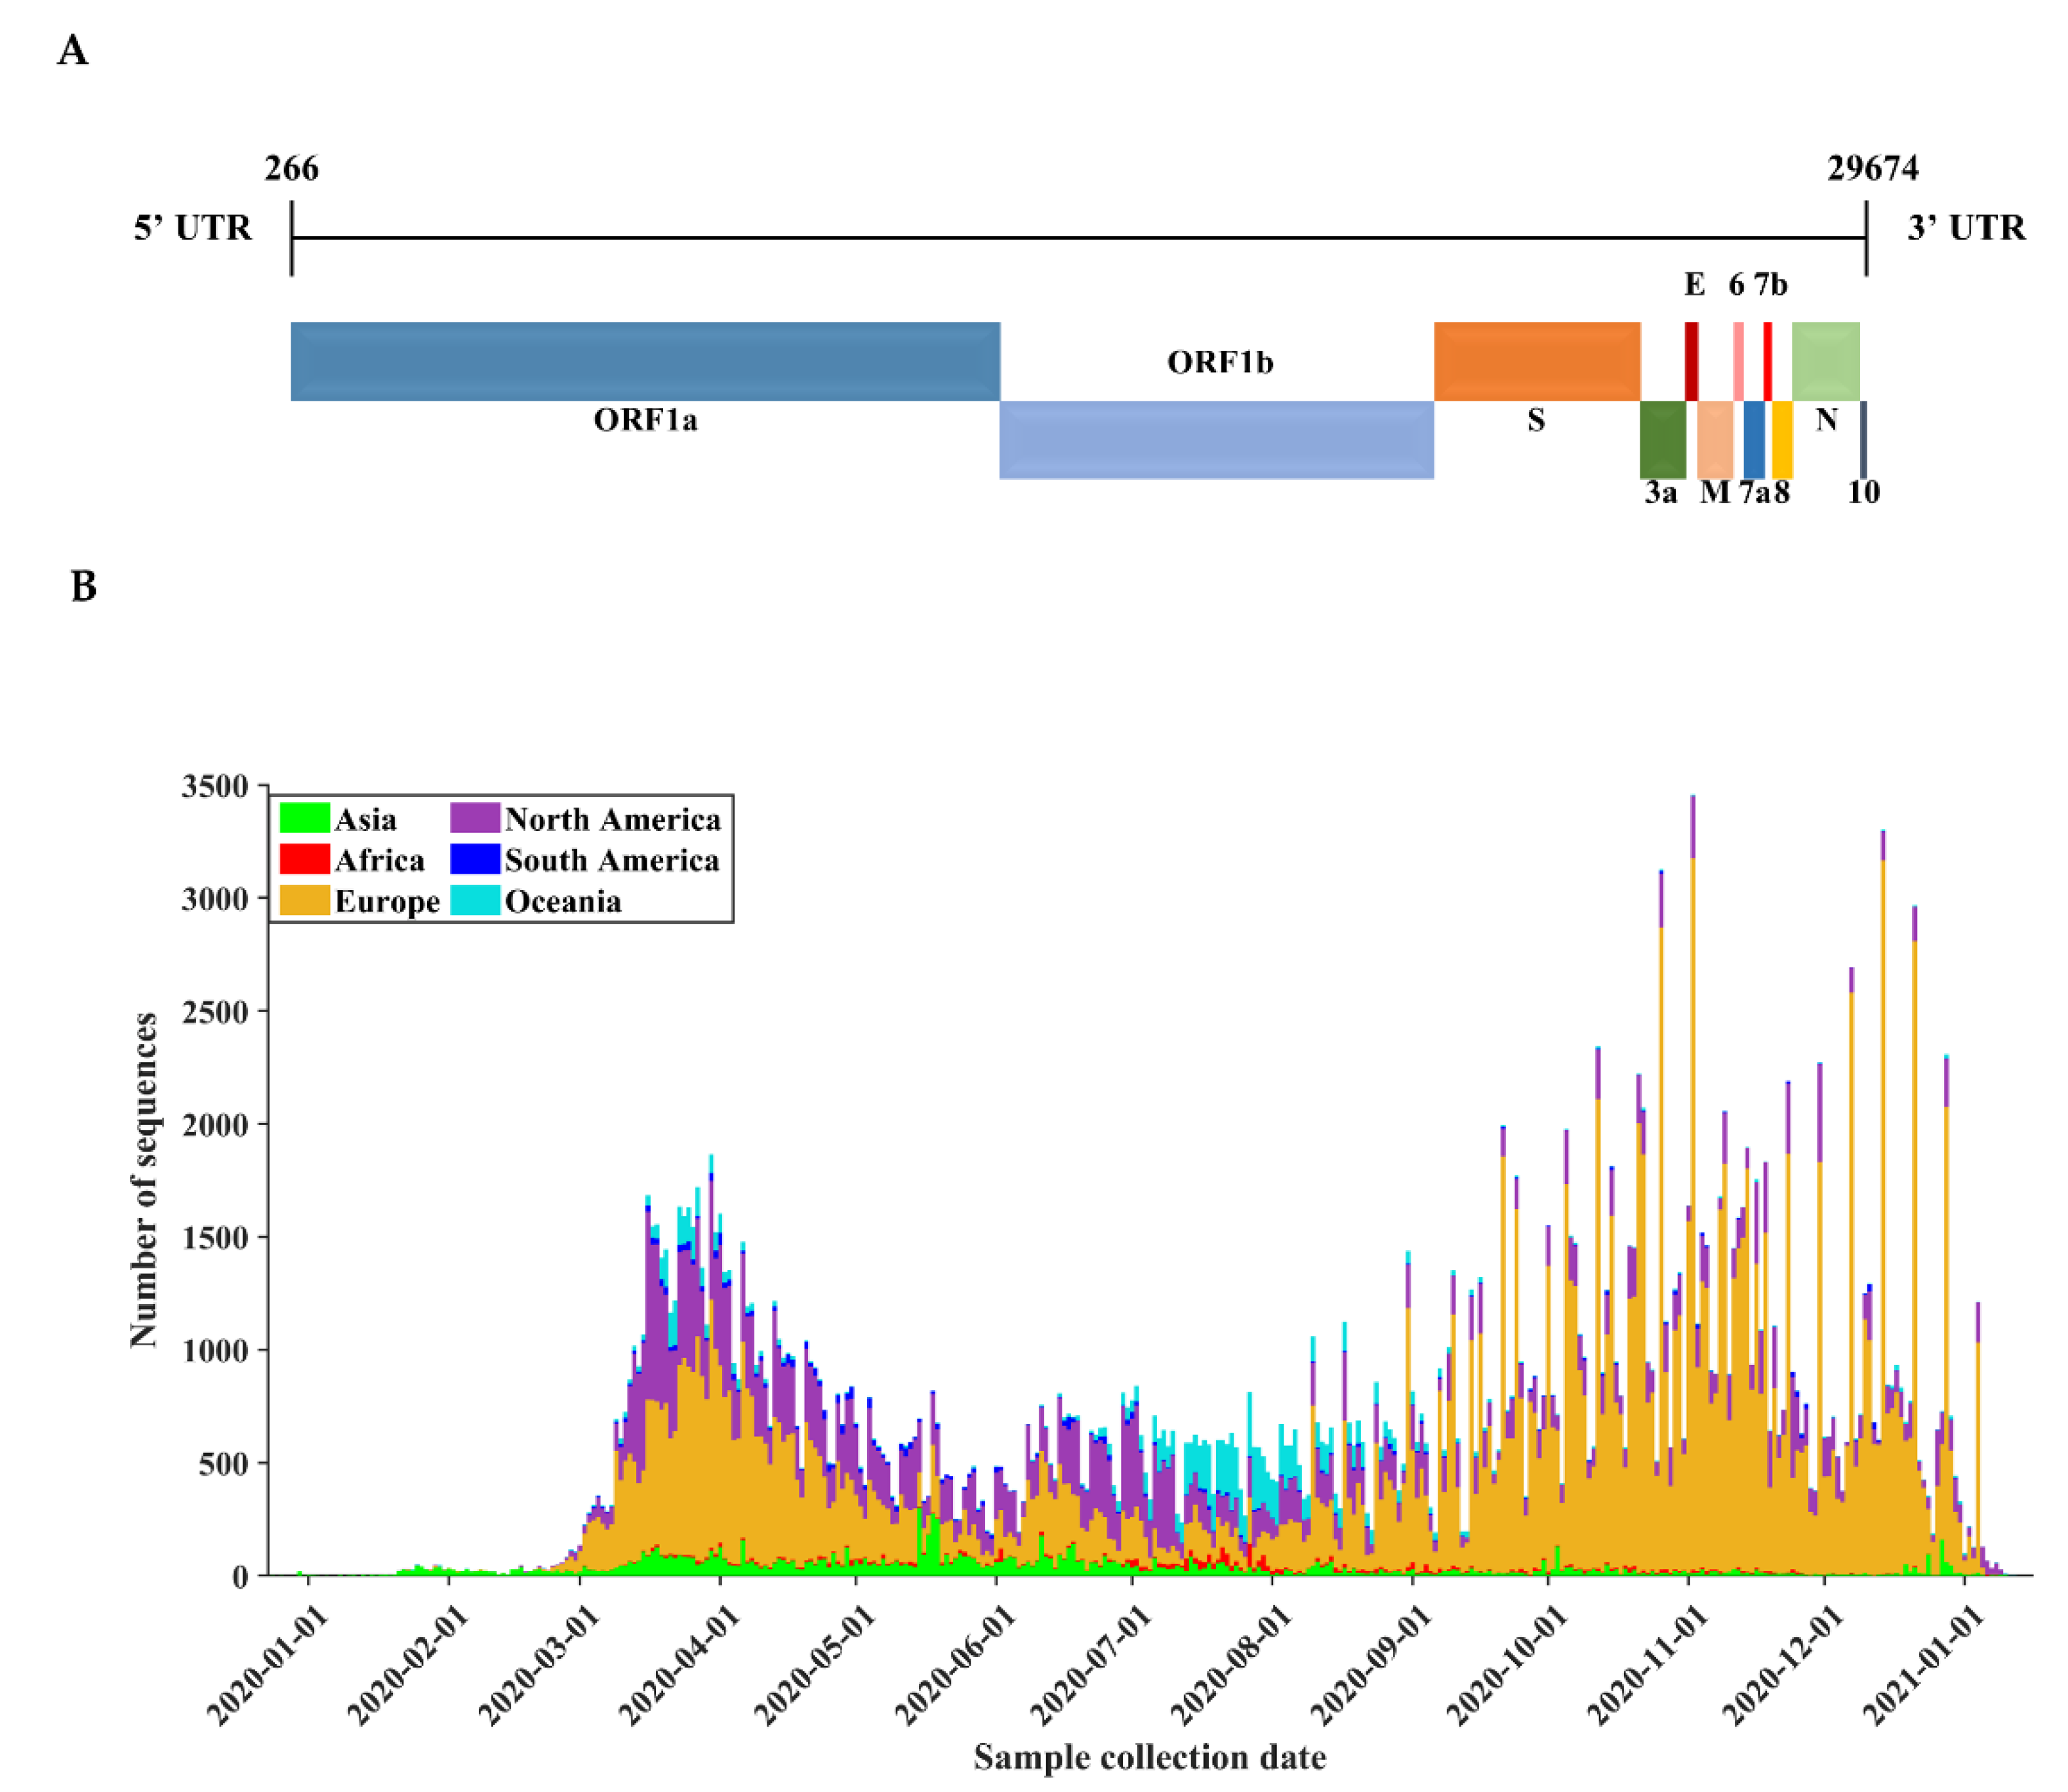Click the 'South America' legend label
Image resolution: width=2068 pixels, height=1792 pixels.
[612, 860]
